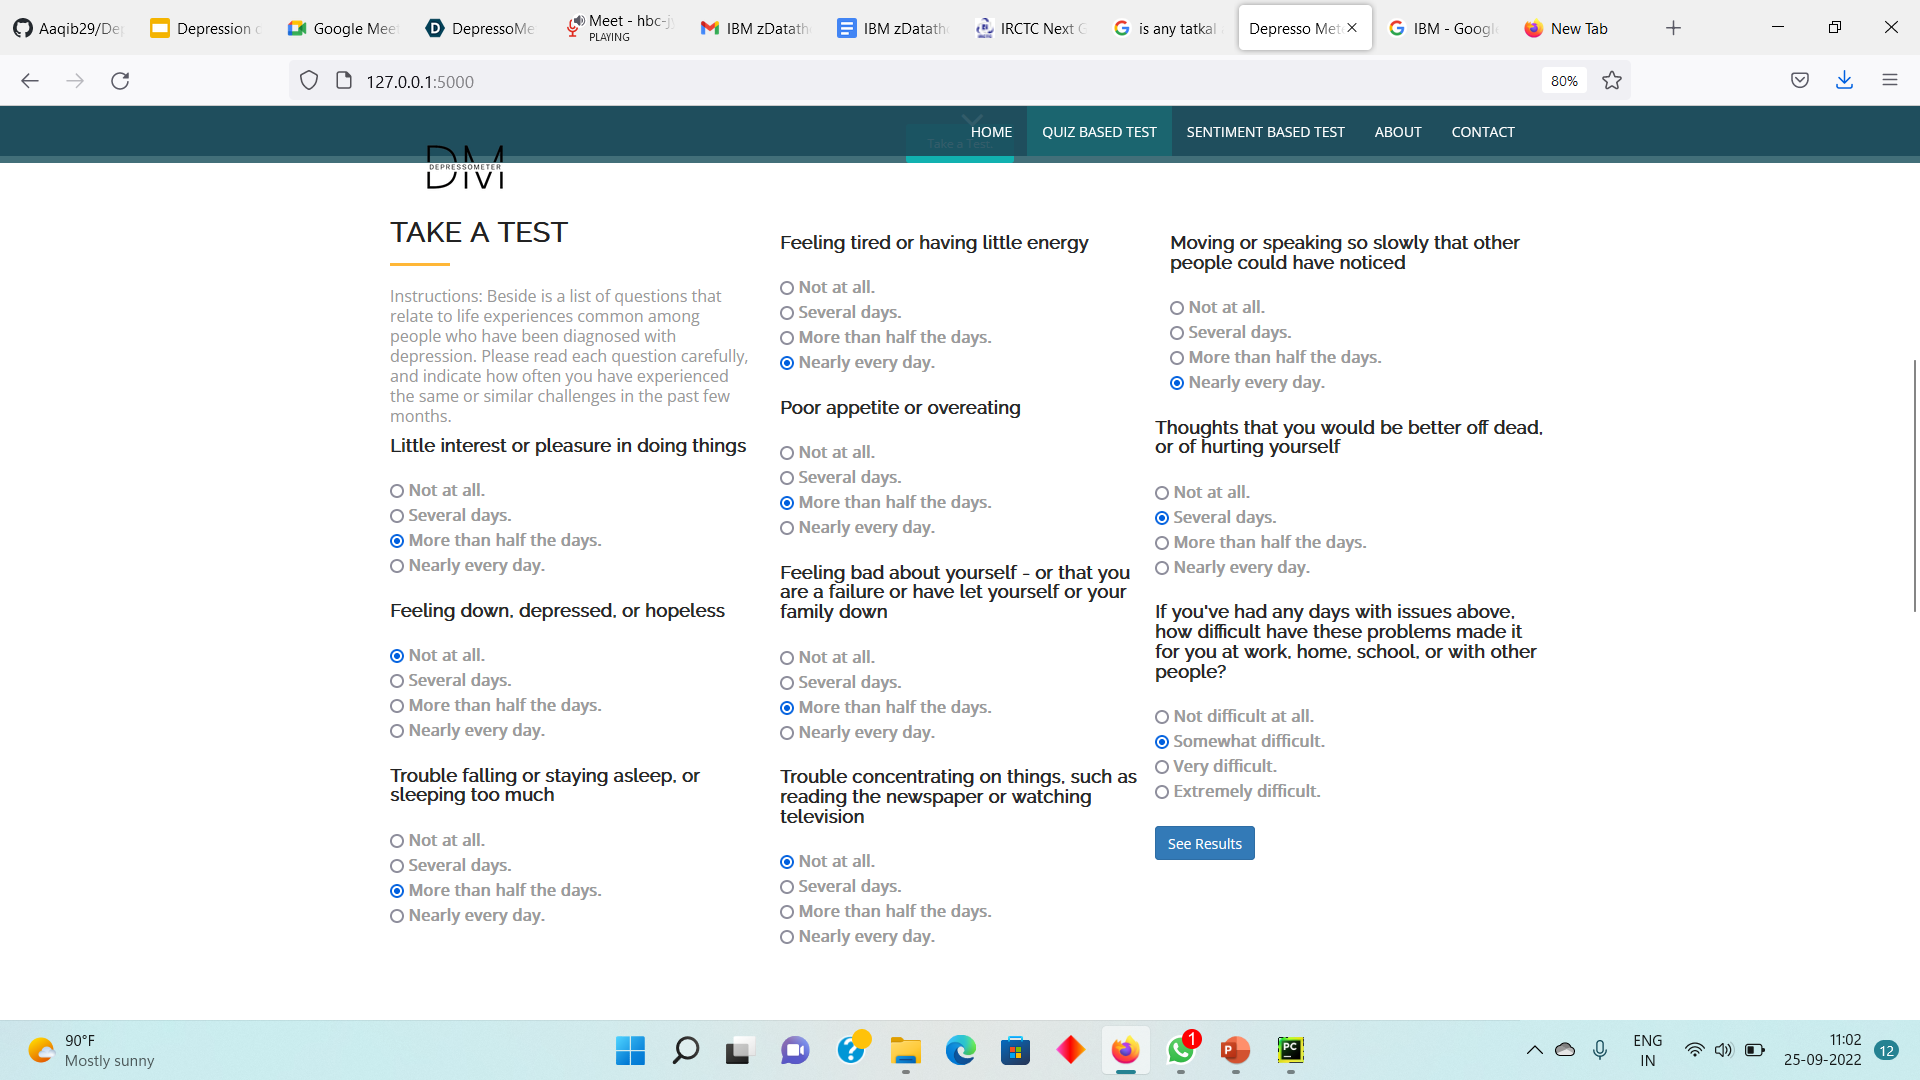Open the Firefox application menu
This screenshot has width=1920, height=1080.
point(1889,81)
